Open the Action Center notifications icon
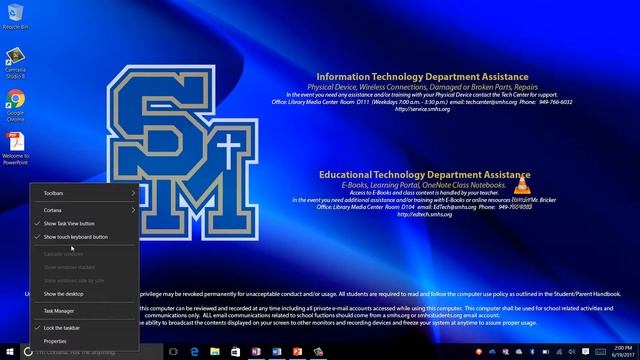The width and height of the screenshot is (640, 360). coord(585,351)
